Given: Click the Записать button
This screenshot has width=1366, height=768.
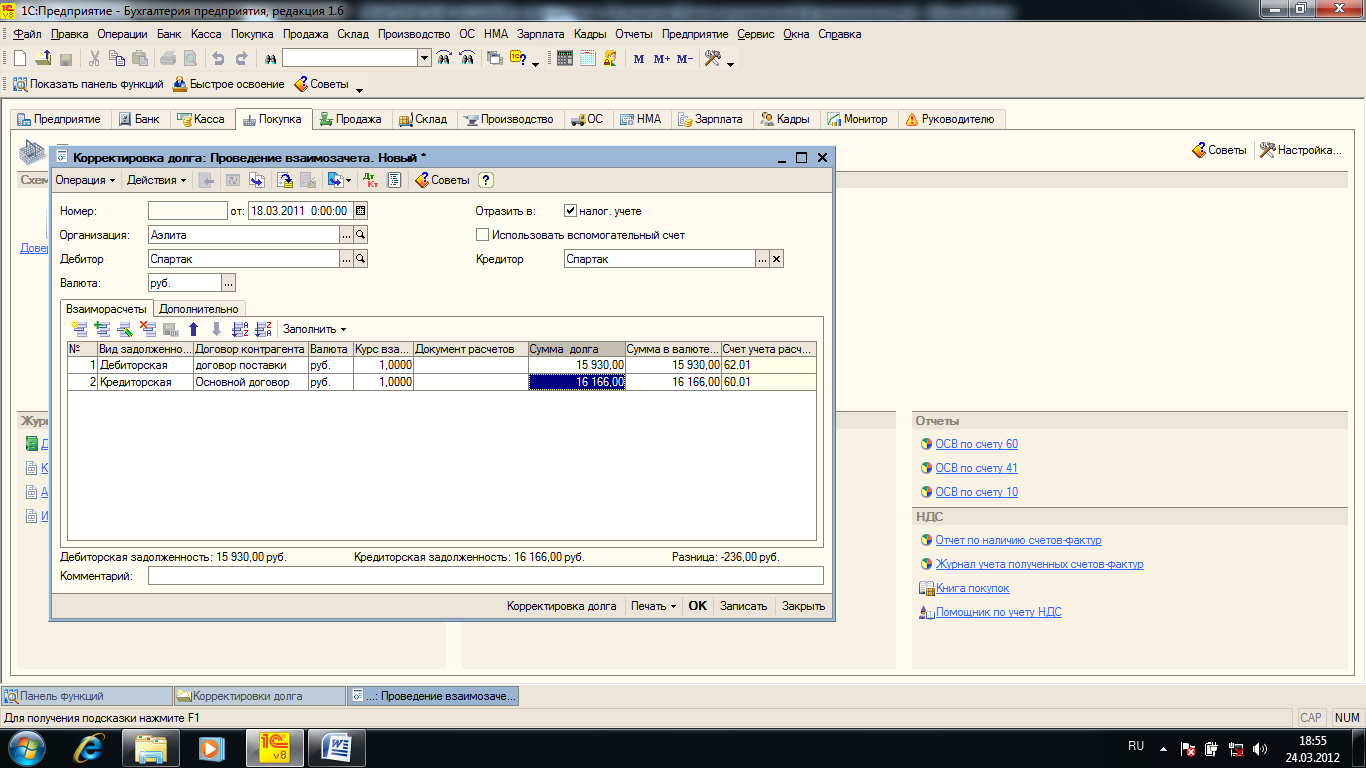Looking at the screenshot, I should (743, 606).
